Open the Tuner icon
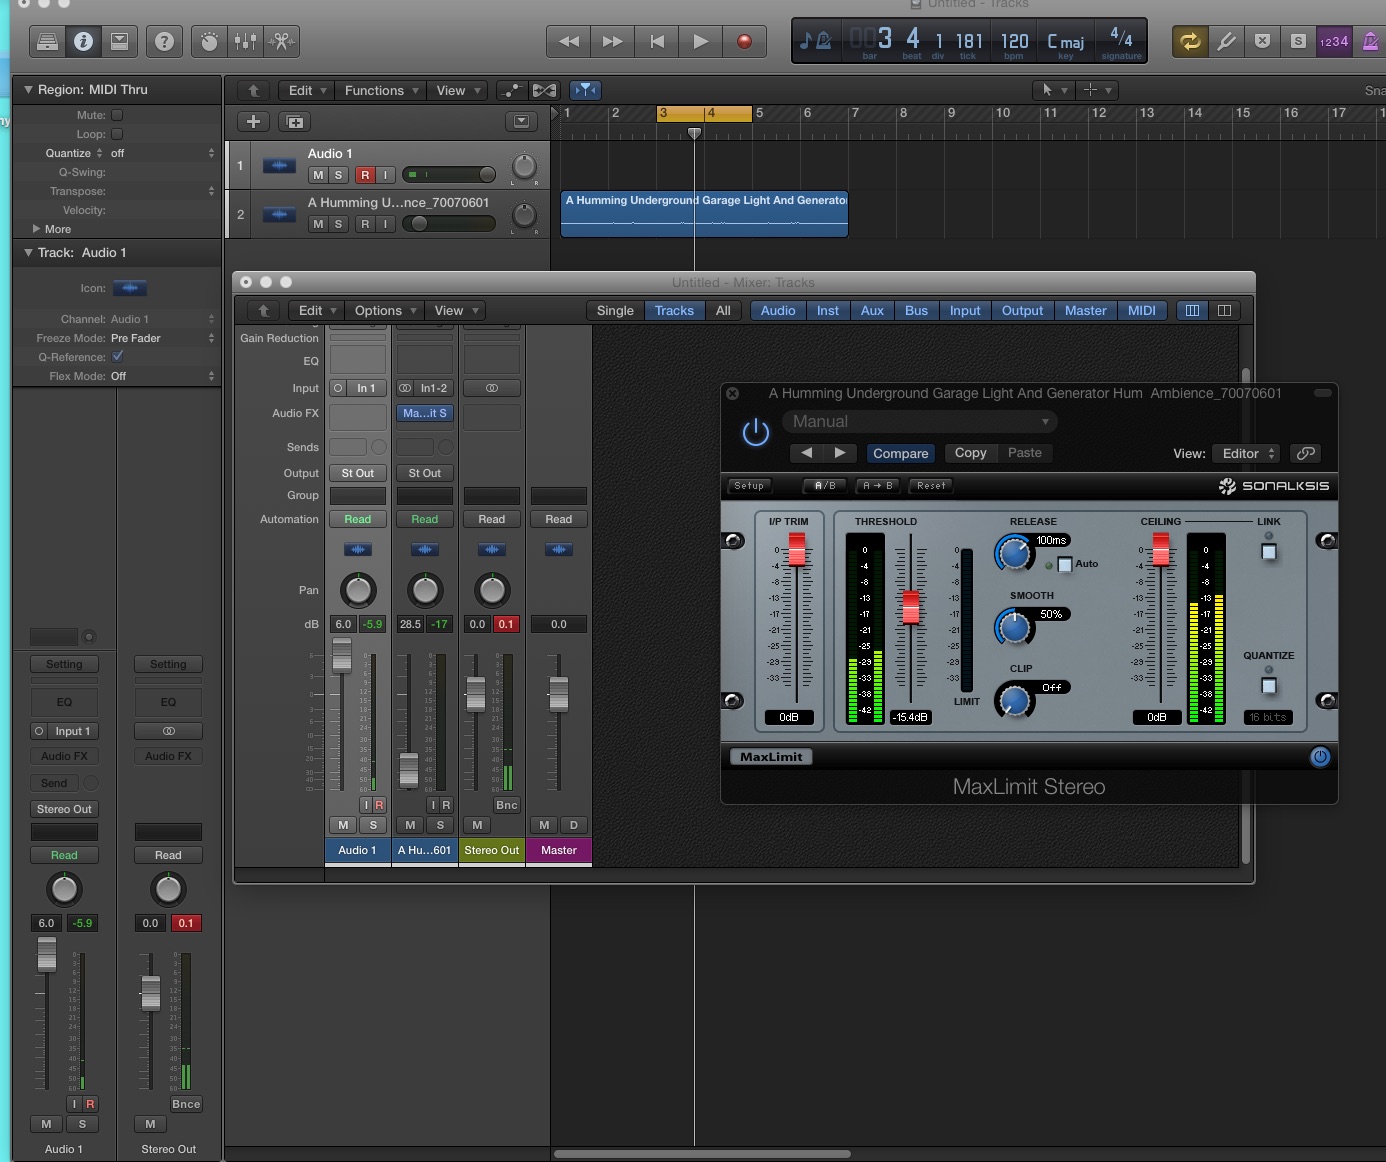The width and height of the screenshot is (1386, 1162). pyautogui.click(x=1226, y=41)
